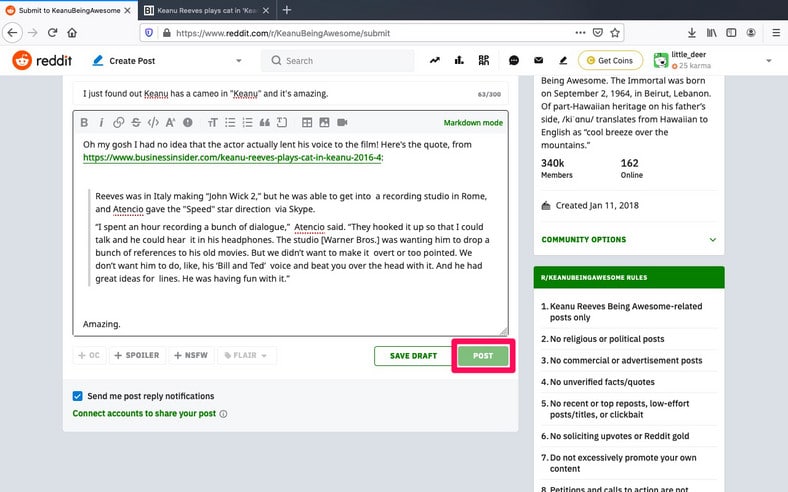
Task: Mark selected text as spoiler
Action: 187,122
